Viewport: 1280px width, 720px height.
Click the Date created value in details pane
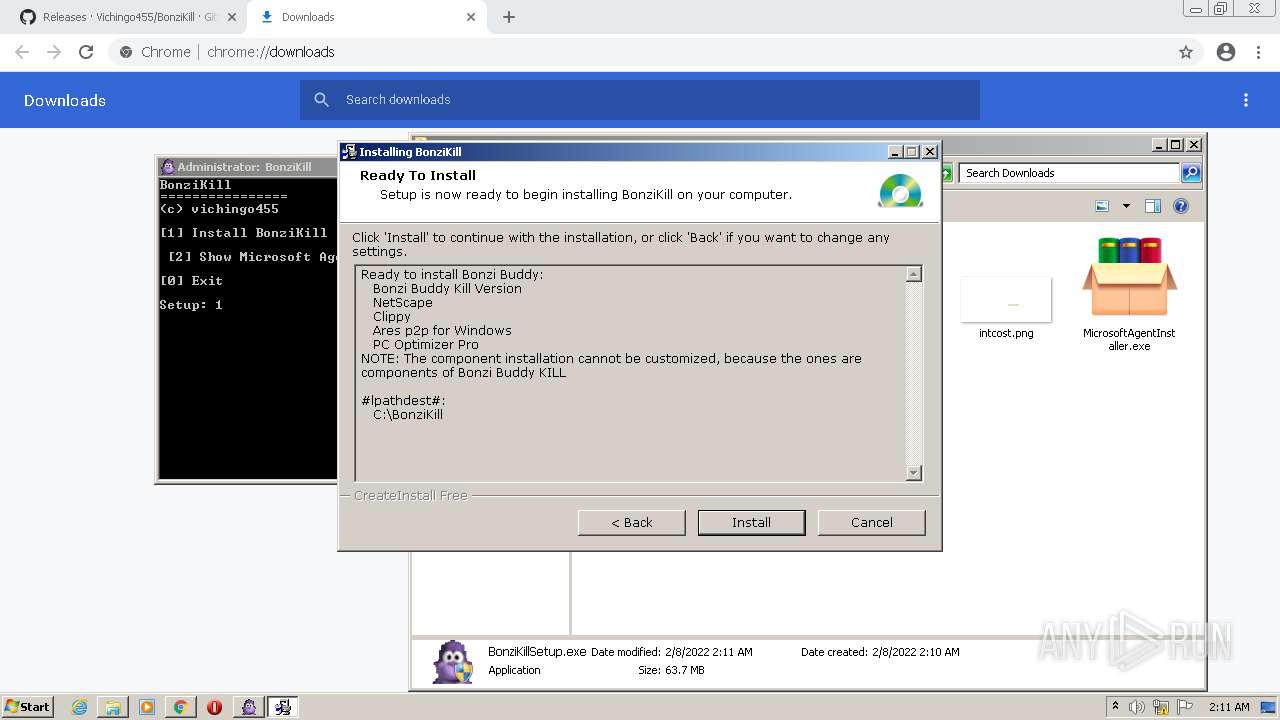click(916, 652)
